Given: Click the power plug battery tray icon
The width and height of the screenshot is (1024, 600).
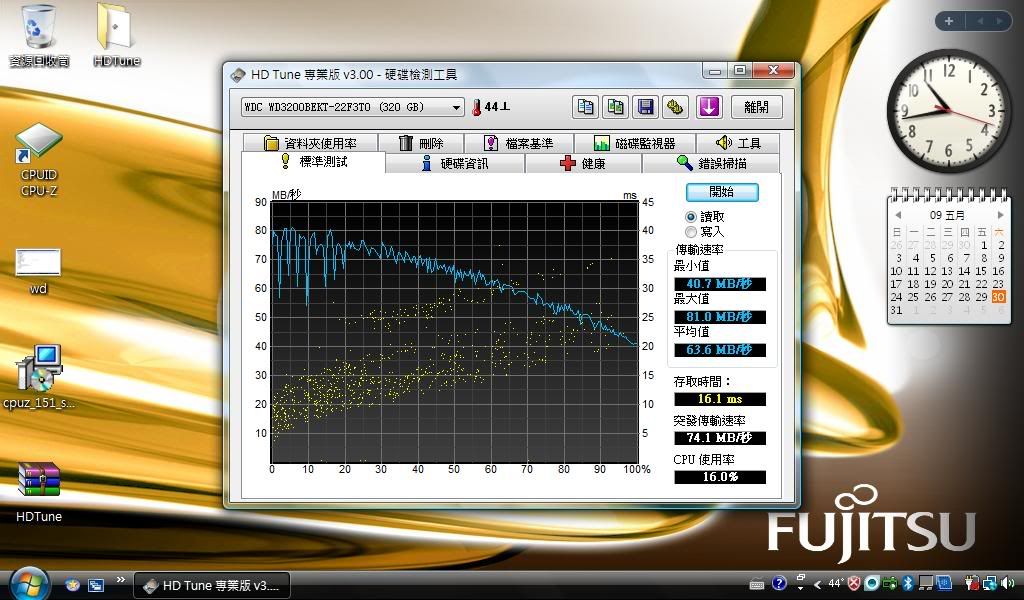Looking at the screenshot, I should (x=972, y=583).
